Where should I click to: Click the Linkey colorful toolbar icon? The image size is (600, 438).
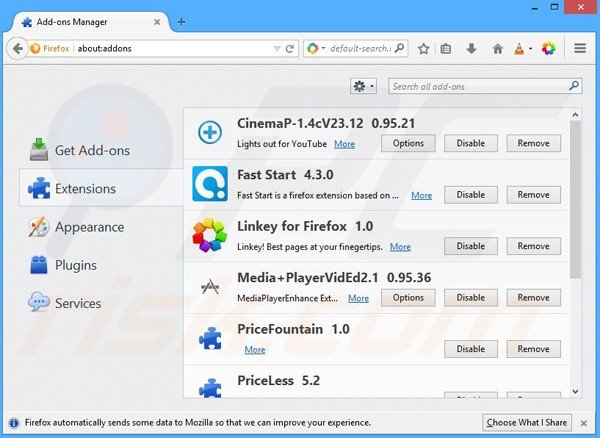(x=548, y=49)
